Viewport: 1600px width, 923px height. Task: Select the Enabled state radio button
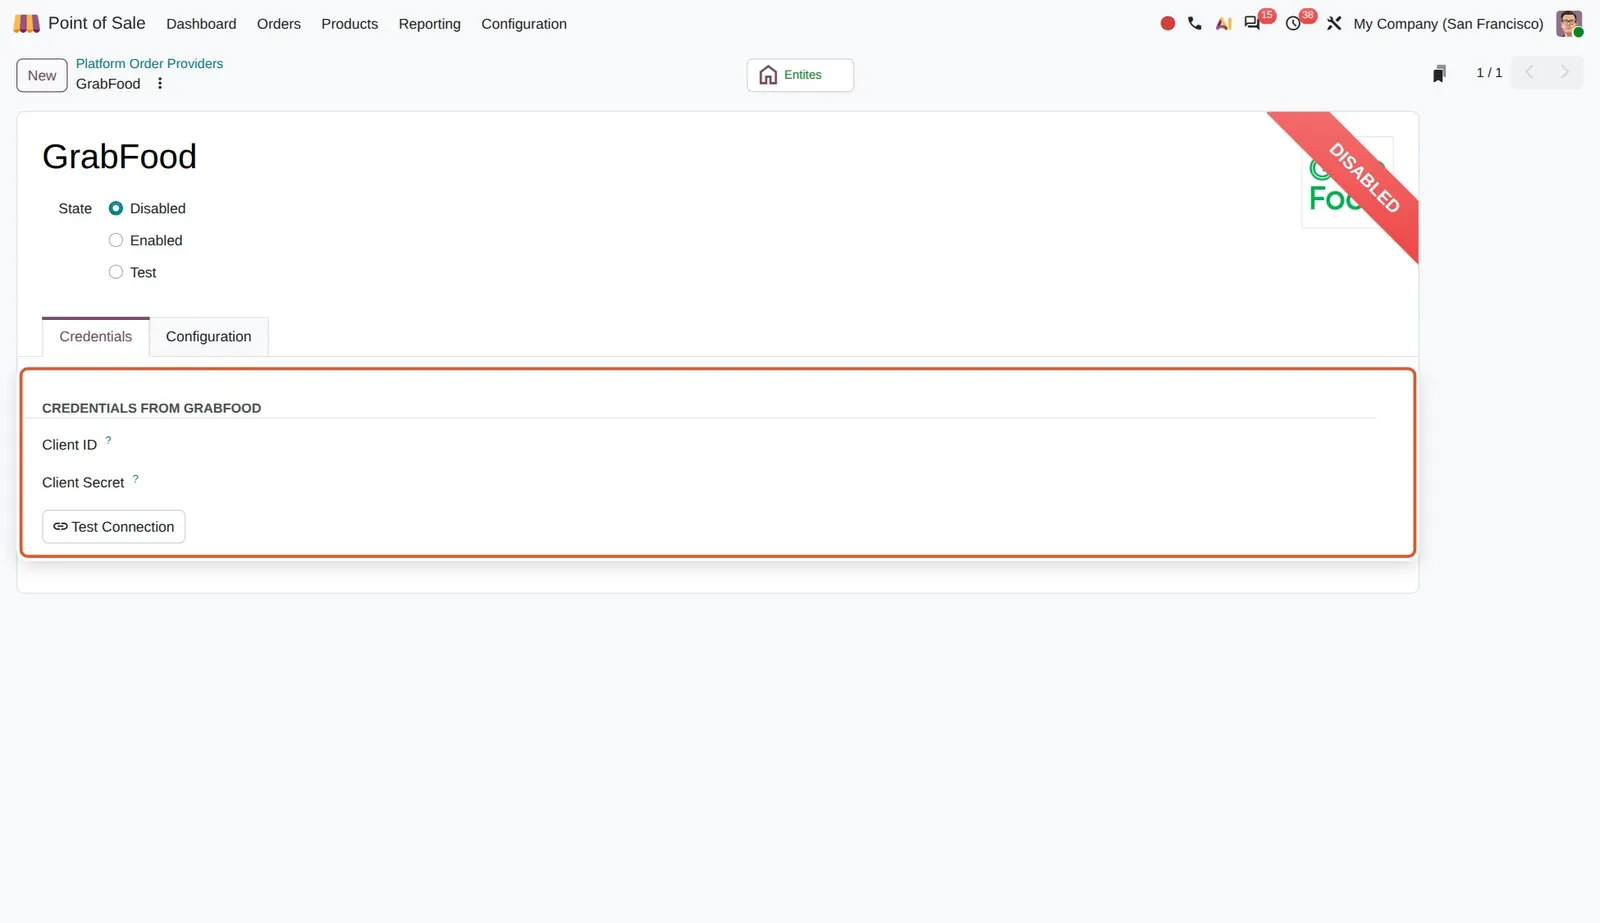click(x=116, y=240)
